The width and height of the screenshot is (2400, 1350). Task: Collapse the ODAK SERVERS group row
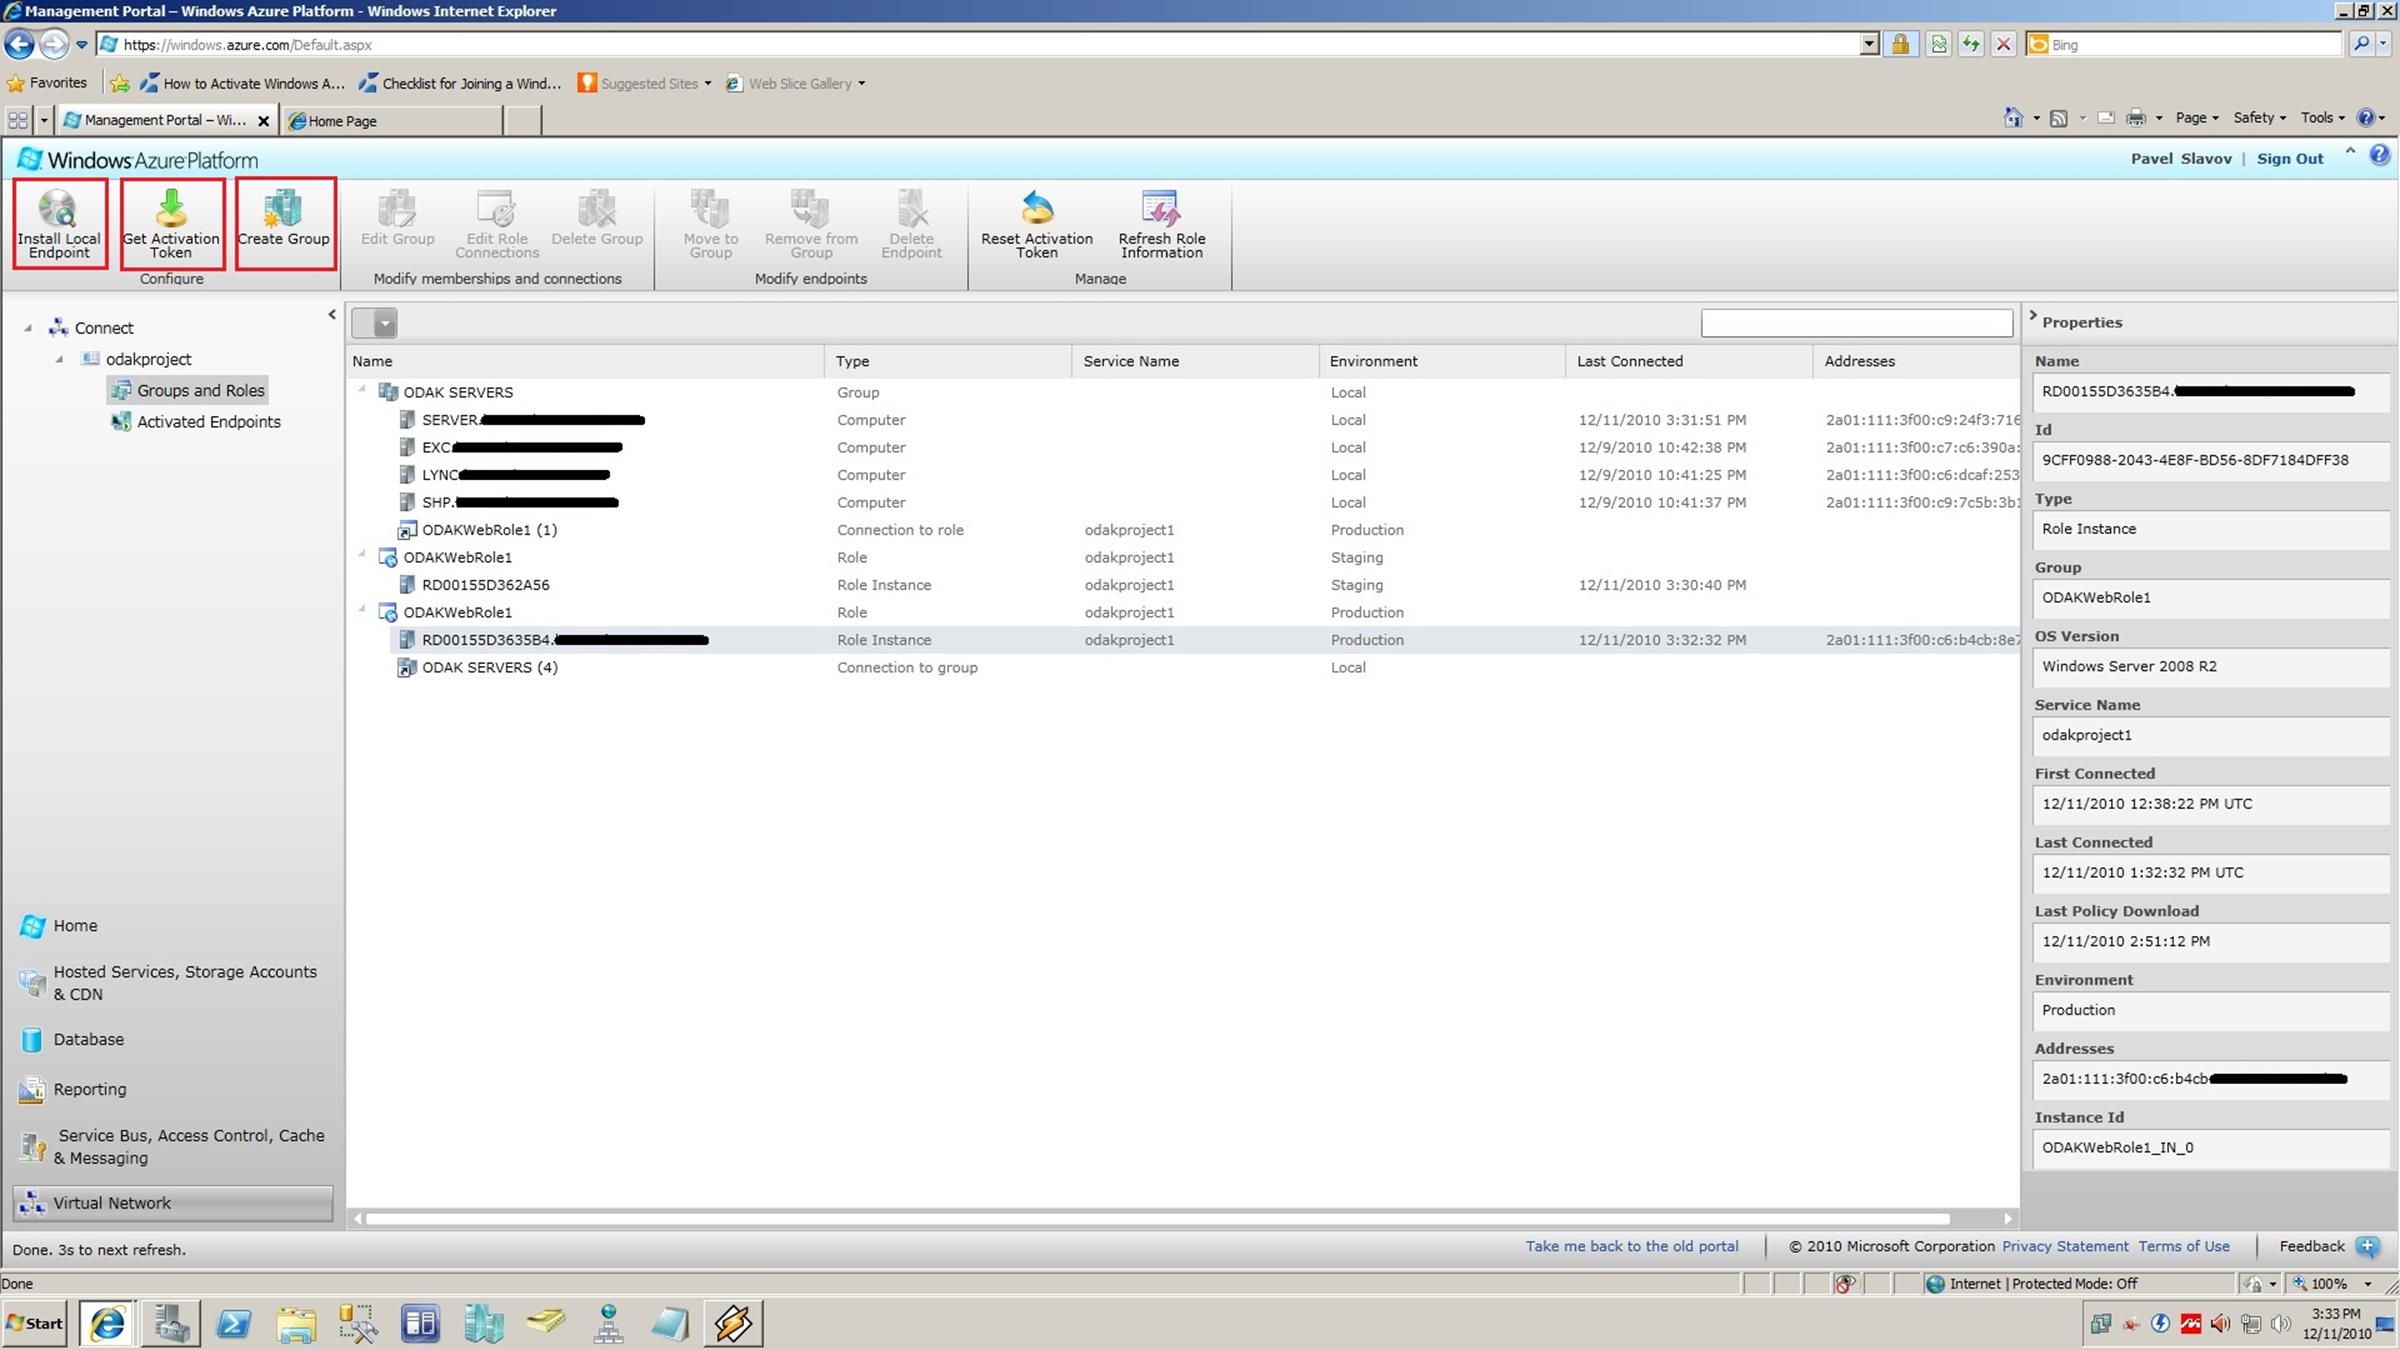(362, 390)
